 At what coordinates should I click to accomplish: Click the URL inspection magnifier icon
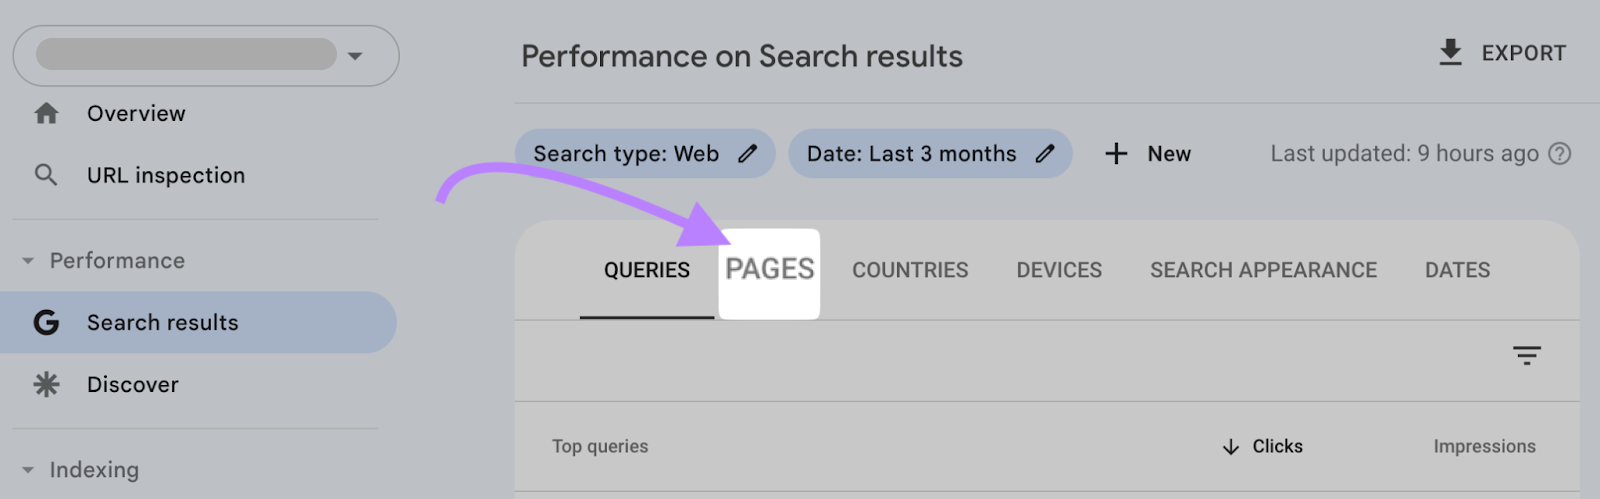pos(46,175)
